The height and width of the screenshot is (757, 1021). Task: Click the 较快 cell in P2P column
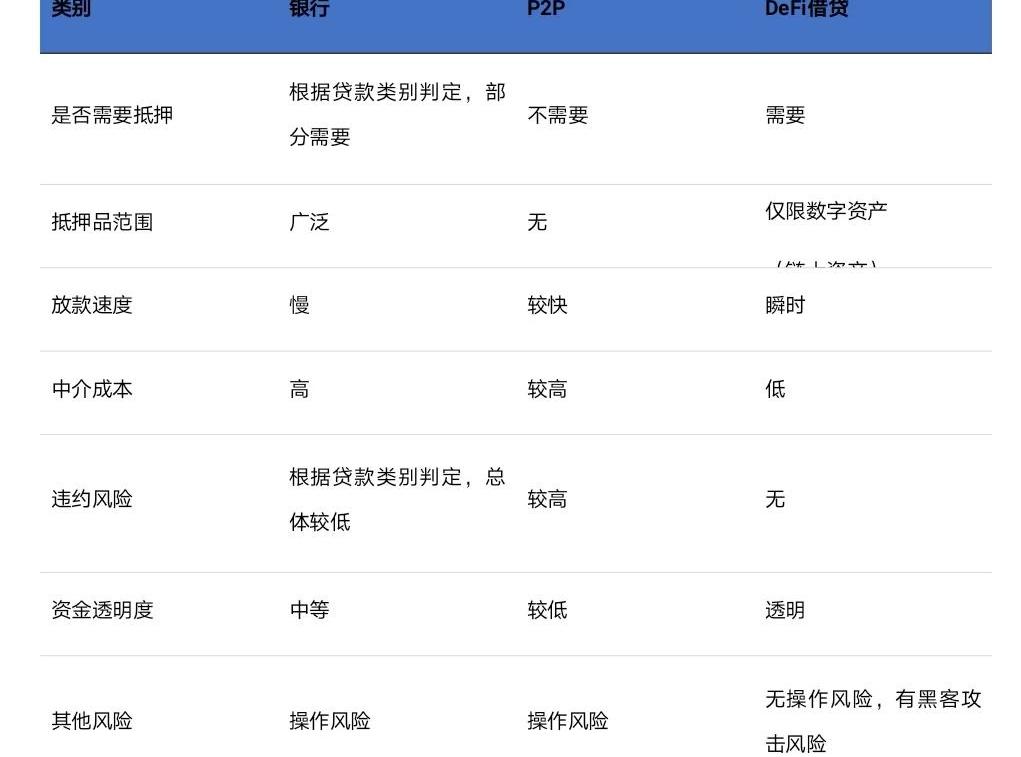tap(547, 305)
